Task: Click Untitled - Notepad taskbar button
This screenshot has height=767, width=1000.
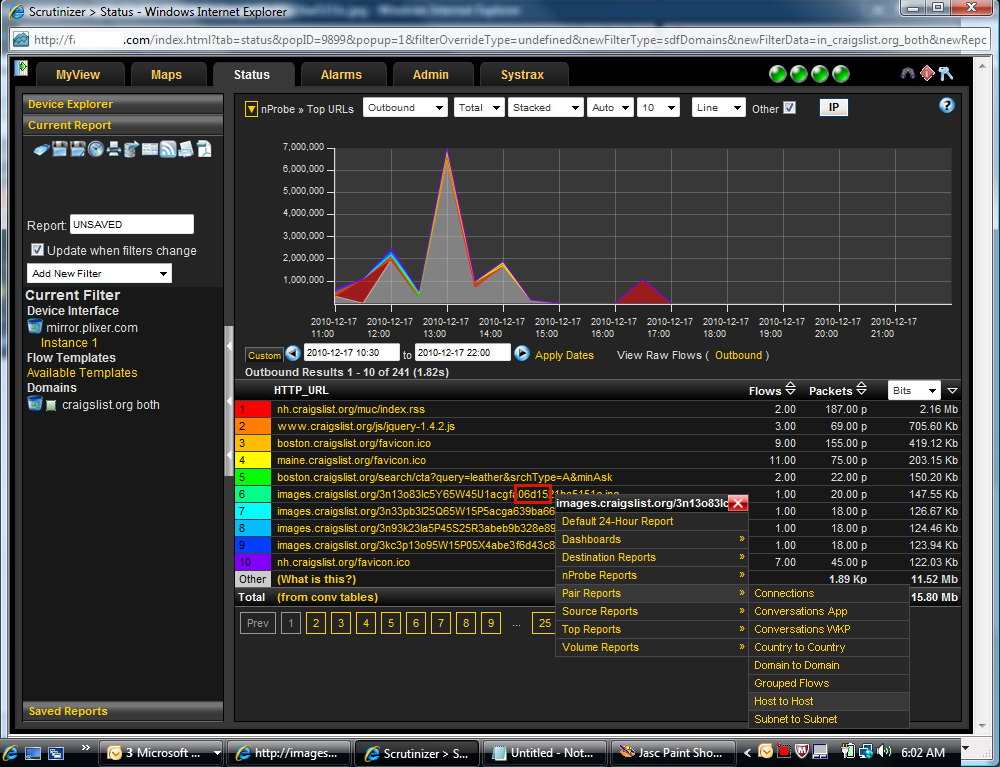Action: (543, 753)
